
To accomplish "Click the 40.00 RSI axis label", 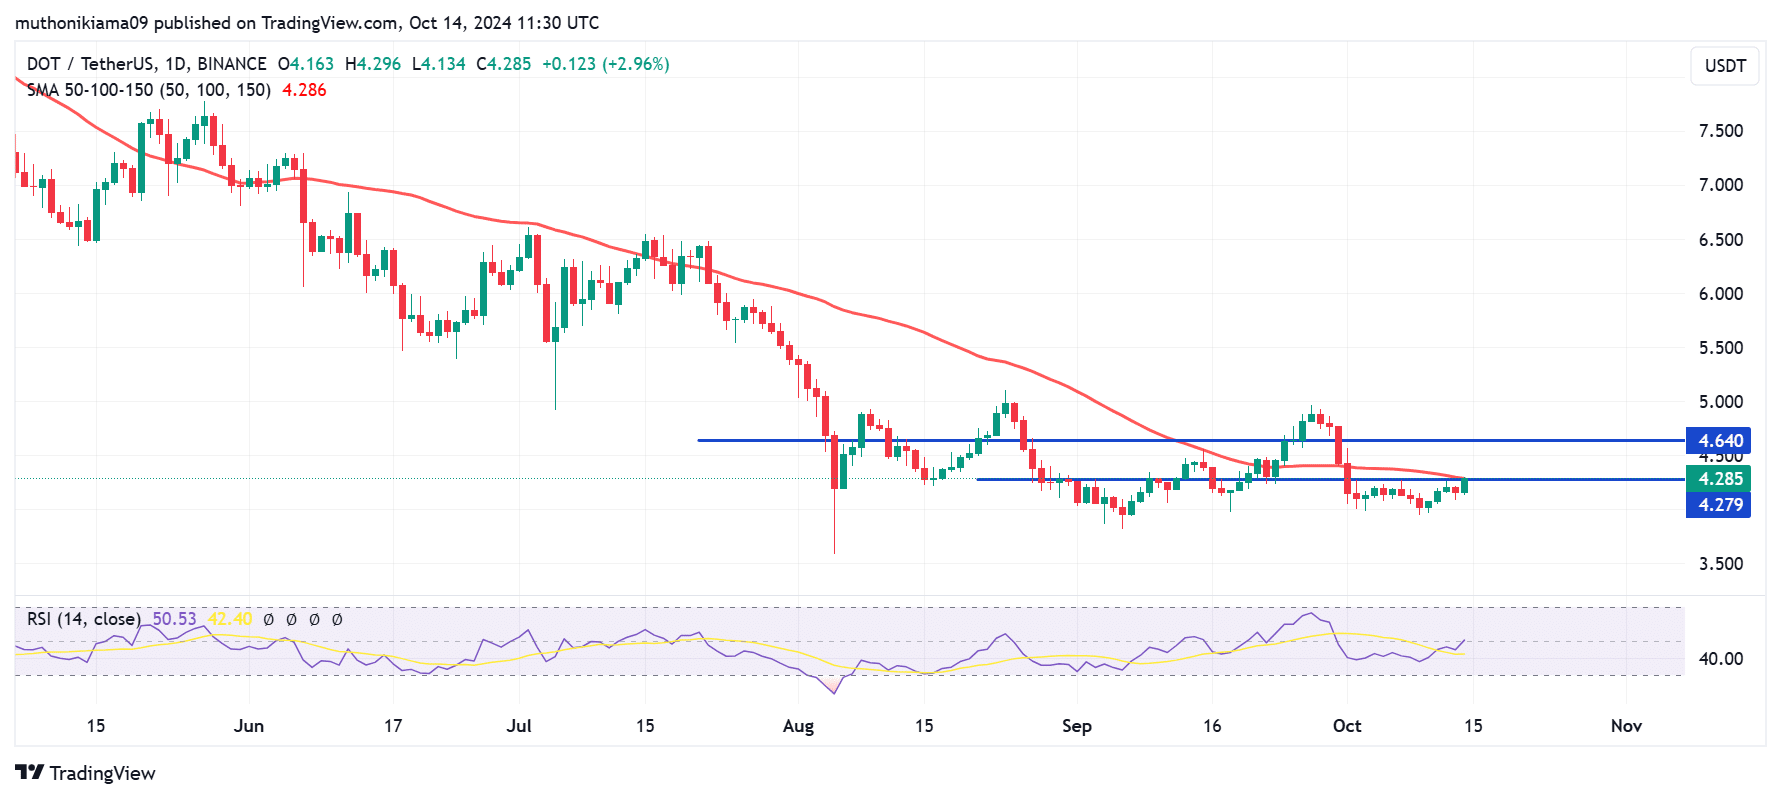I will [1721, 659].
